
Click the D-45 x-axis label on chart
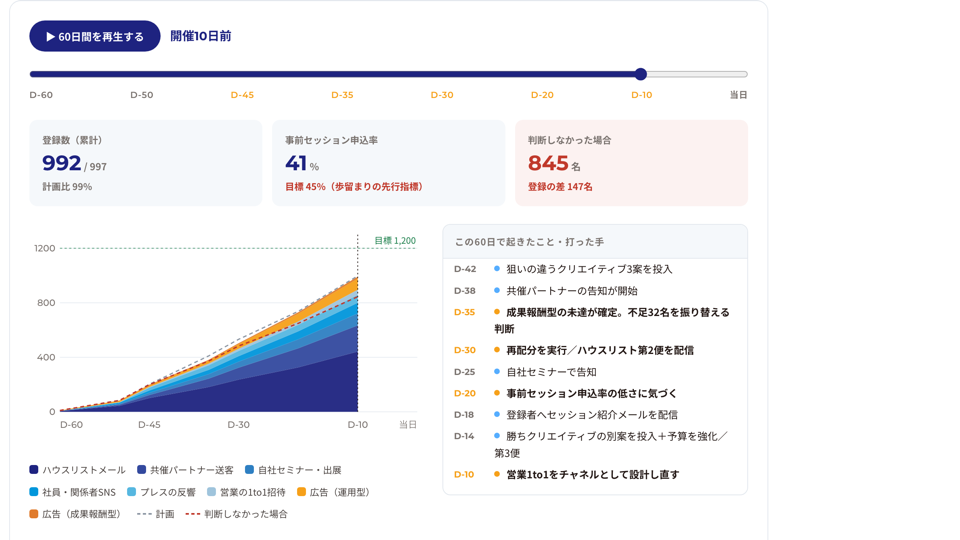pos(149,424)
